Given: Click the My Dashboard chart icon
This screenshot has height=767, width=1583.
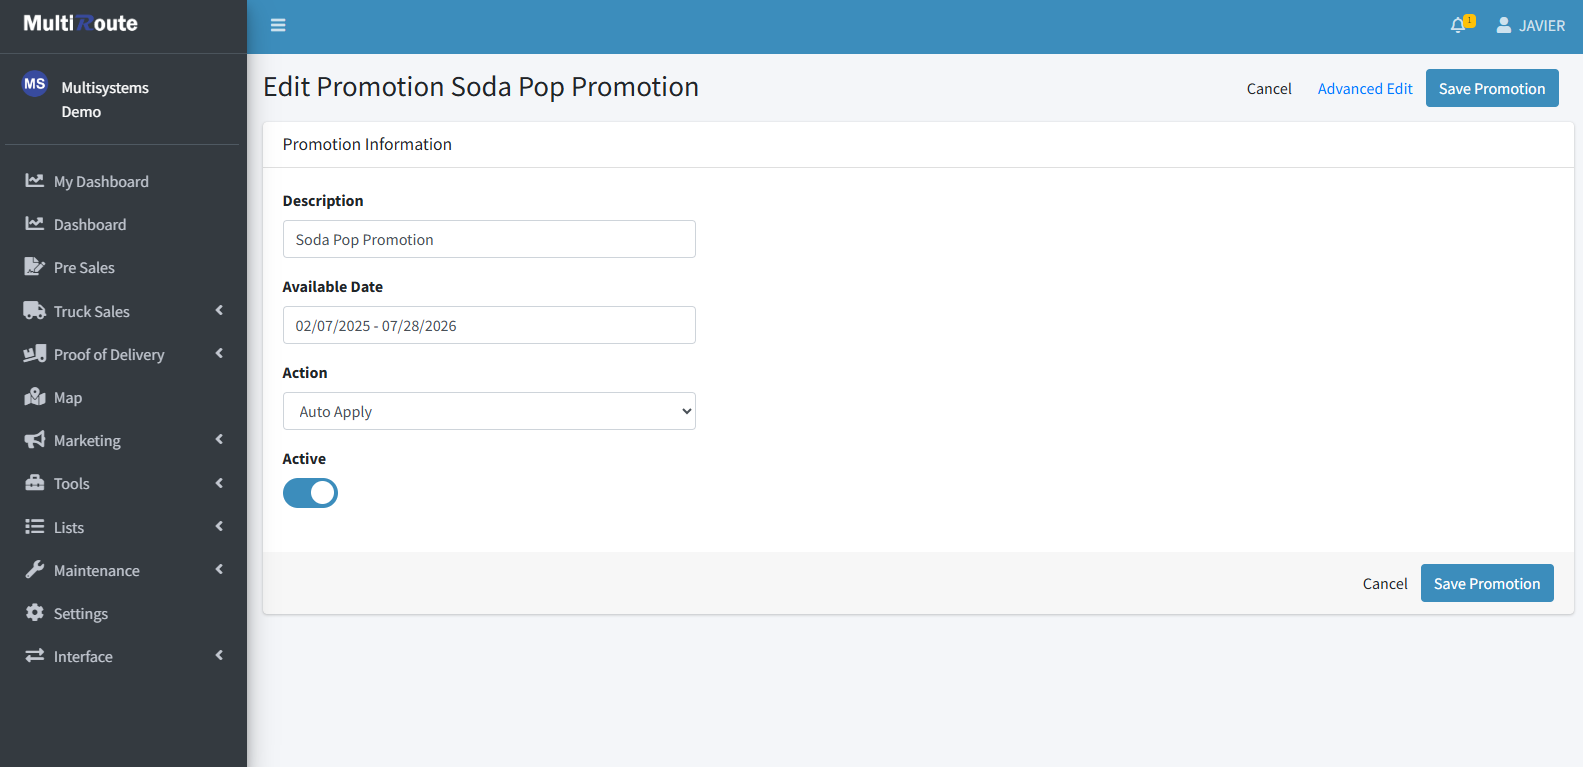Looking at the screenshot, I should (35, 181).
